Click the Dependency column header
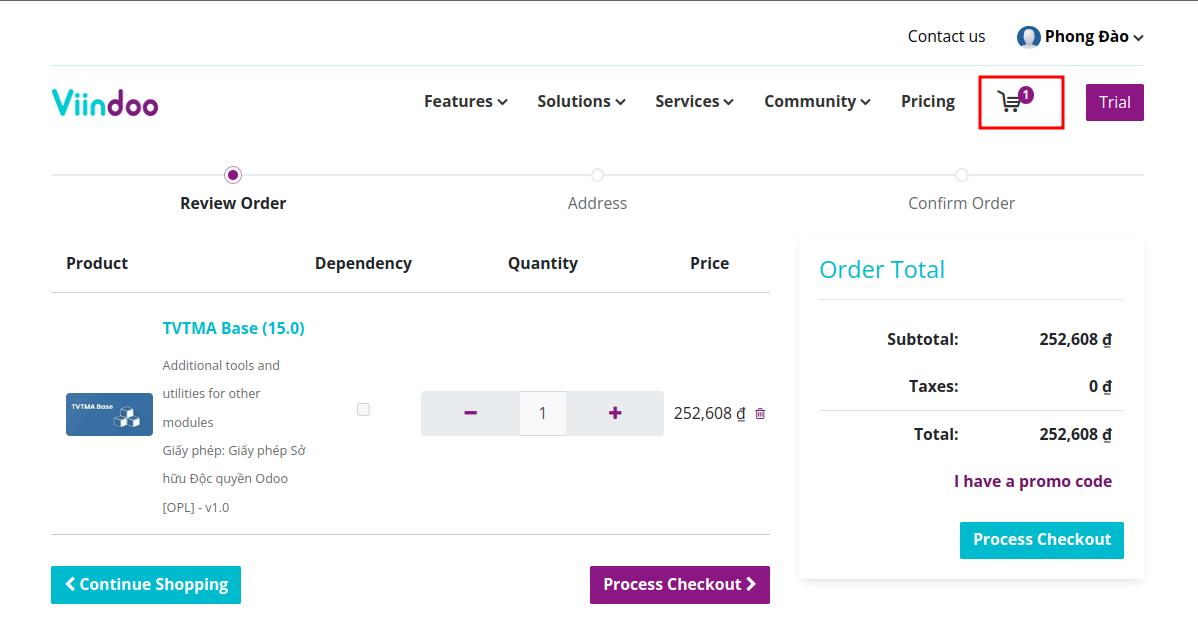Image resolution: width=1198 pixels, height=632 pixels. pyautogui.click(x=363, y=263)
